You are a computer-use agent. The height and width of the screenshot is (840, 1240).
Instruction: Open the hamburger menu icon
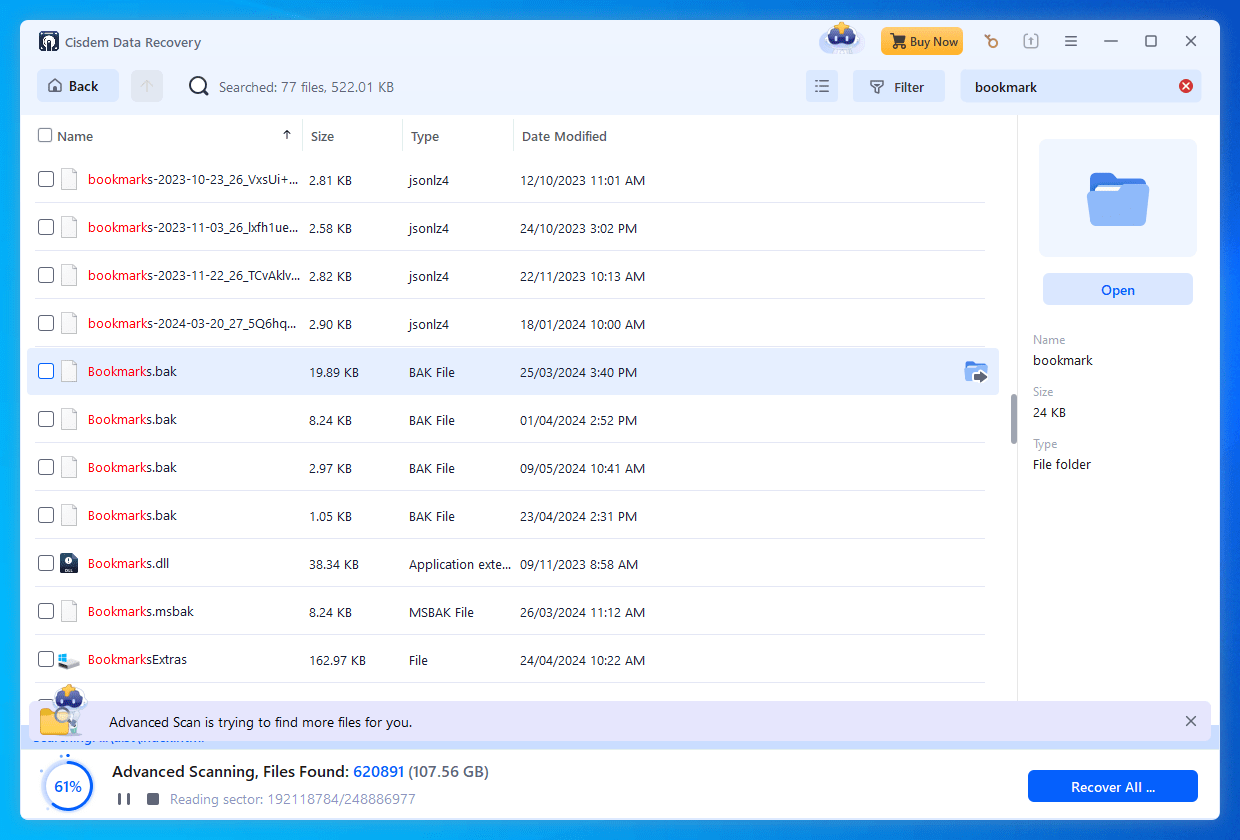click(x=1071, y=41)
